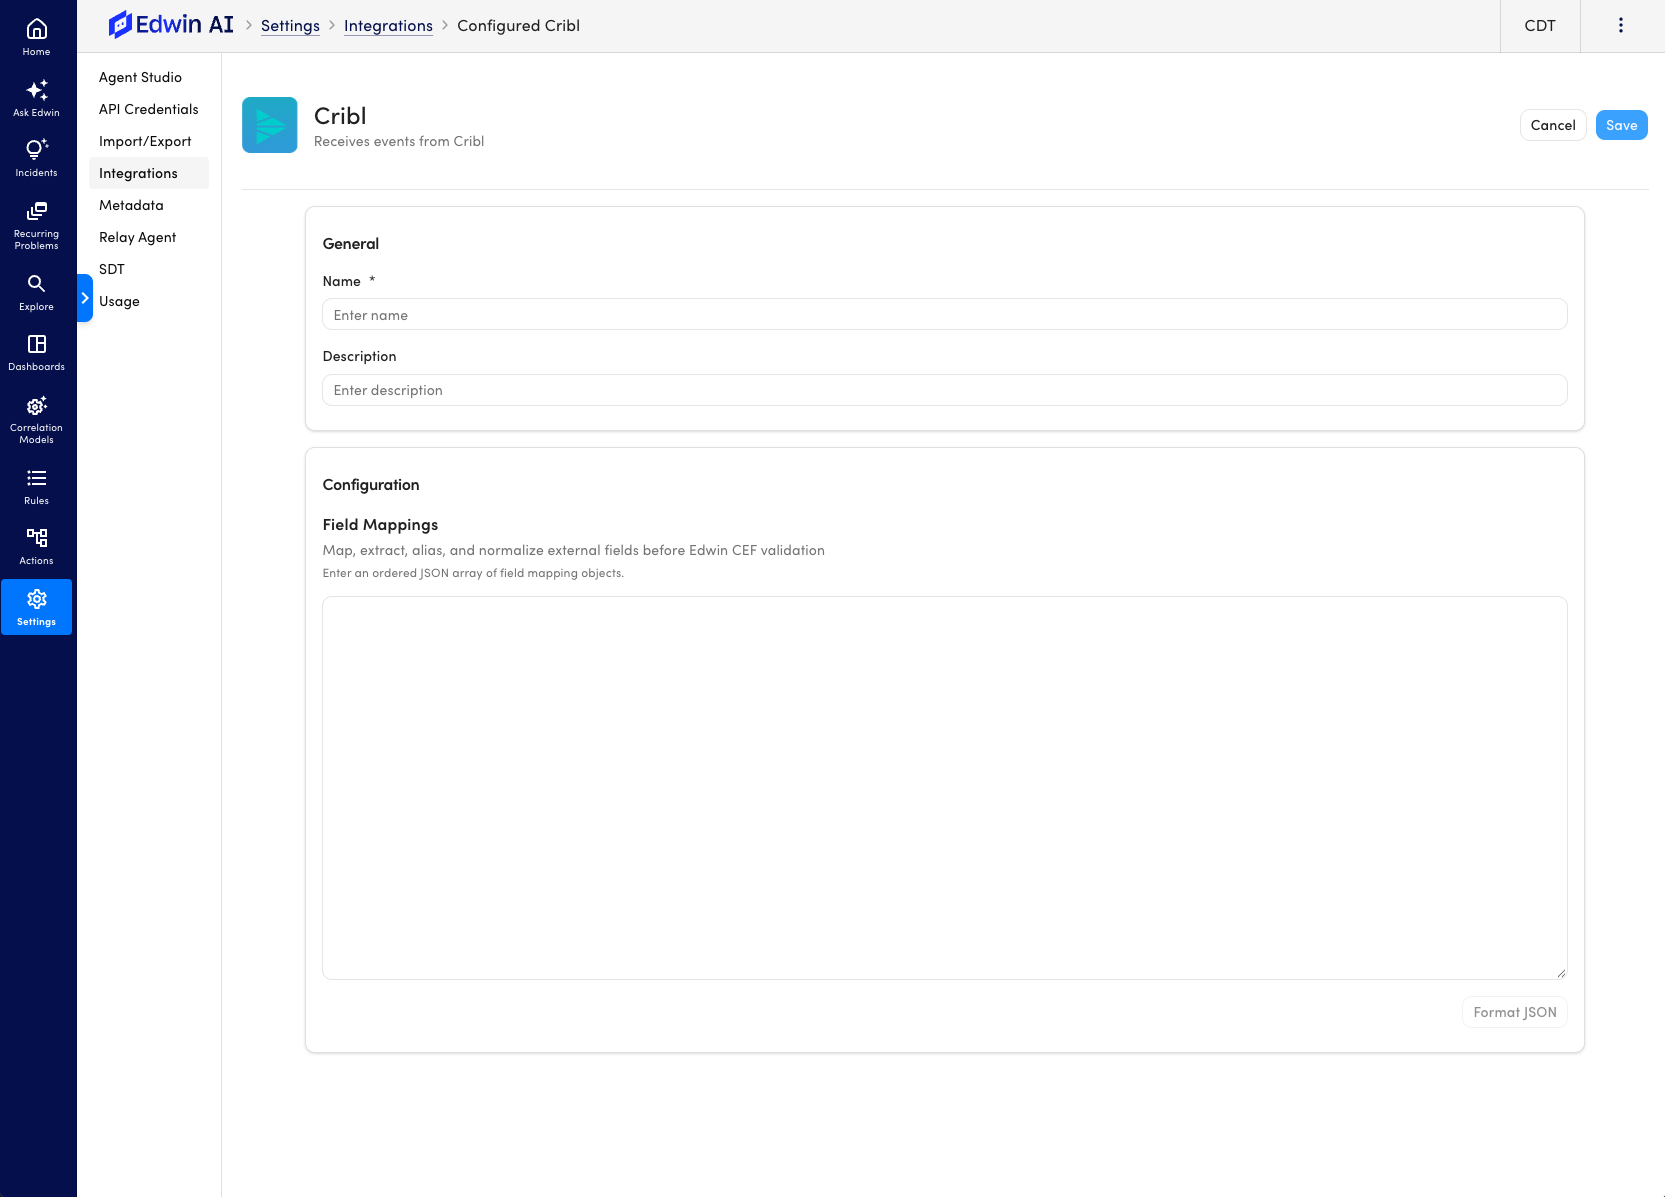
Task: Open Import/Export settings section
Action: pos(145,141)
